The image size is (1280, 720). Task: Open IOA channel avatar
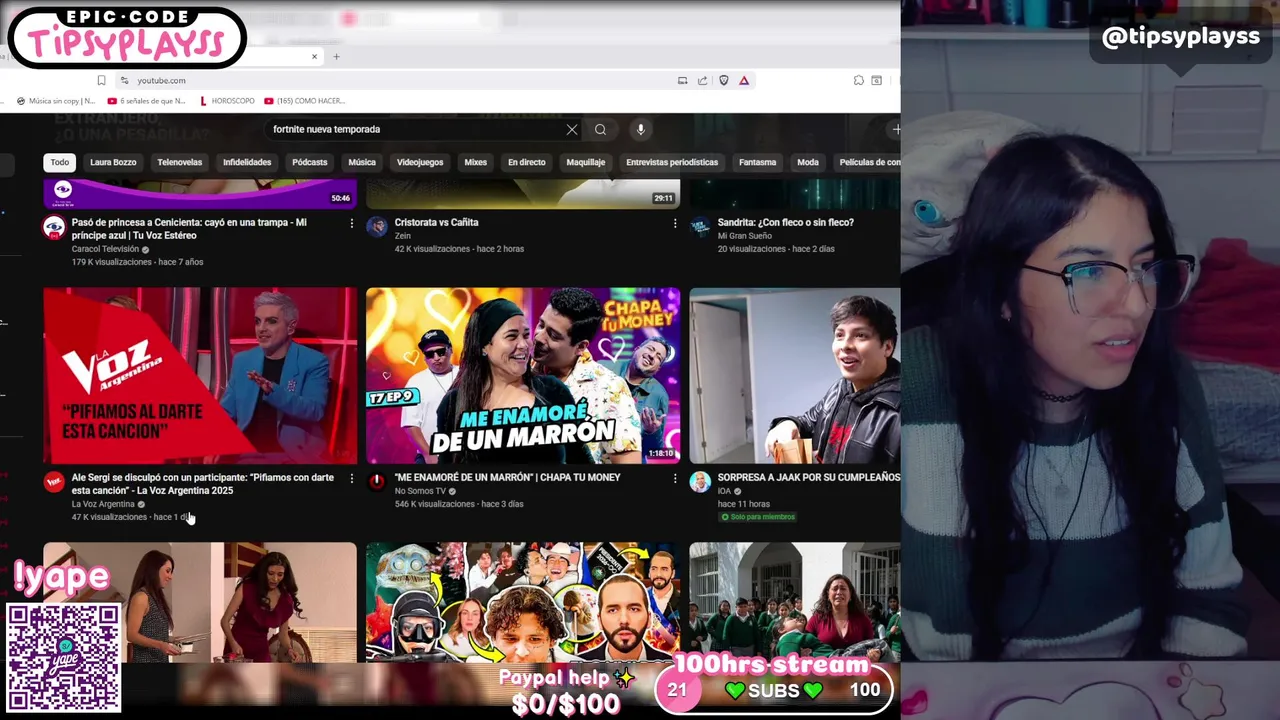tap(700, 482)
